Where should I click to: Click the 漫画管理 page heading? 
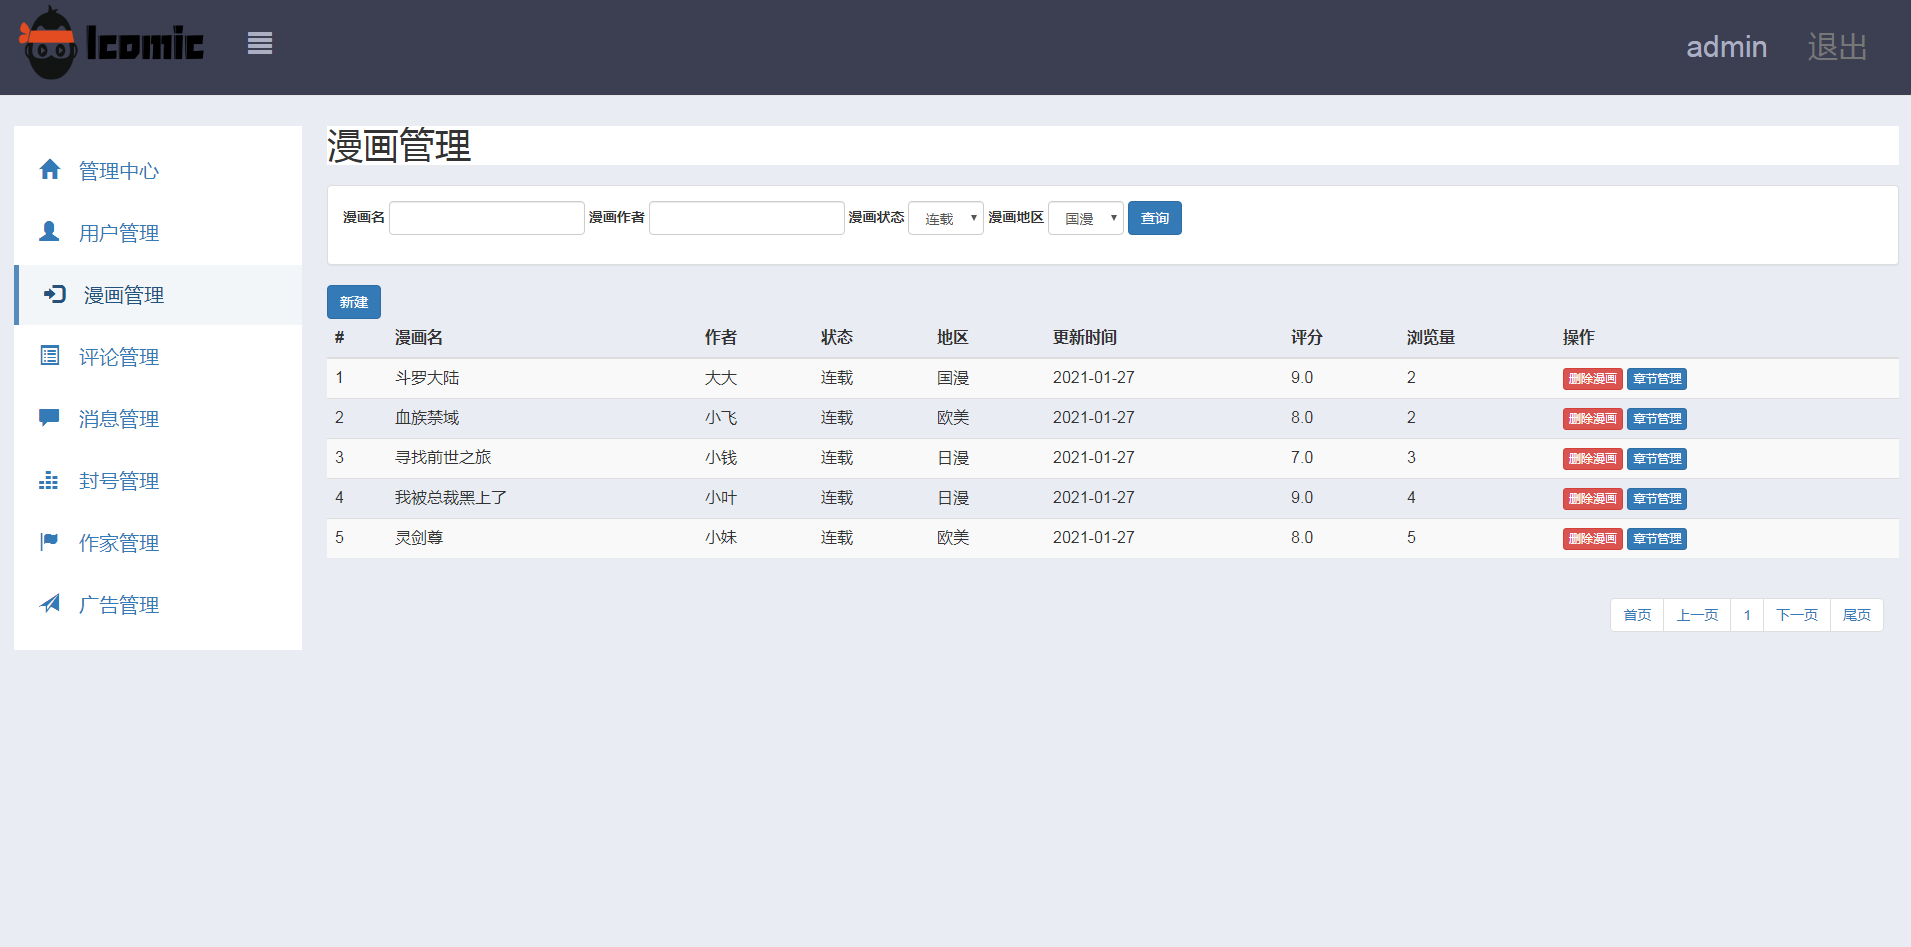pos(399,146)
